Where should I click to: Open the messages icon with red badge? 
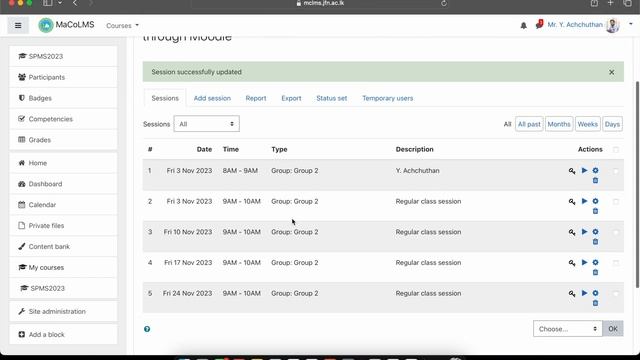(x=539, y=24)
